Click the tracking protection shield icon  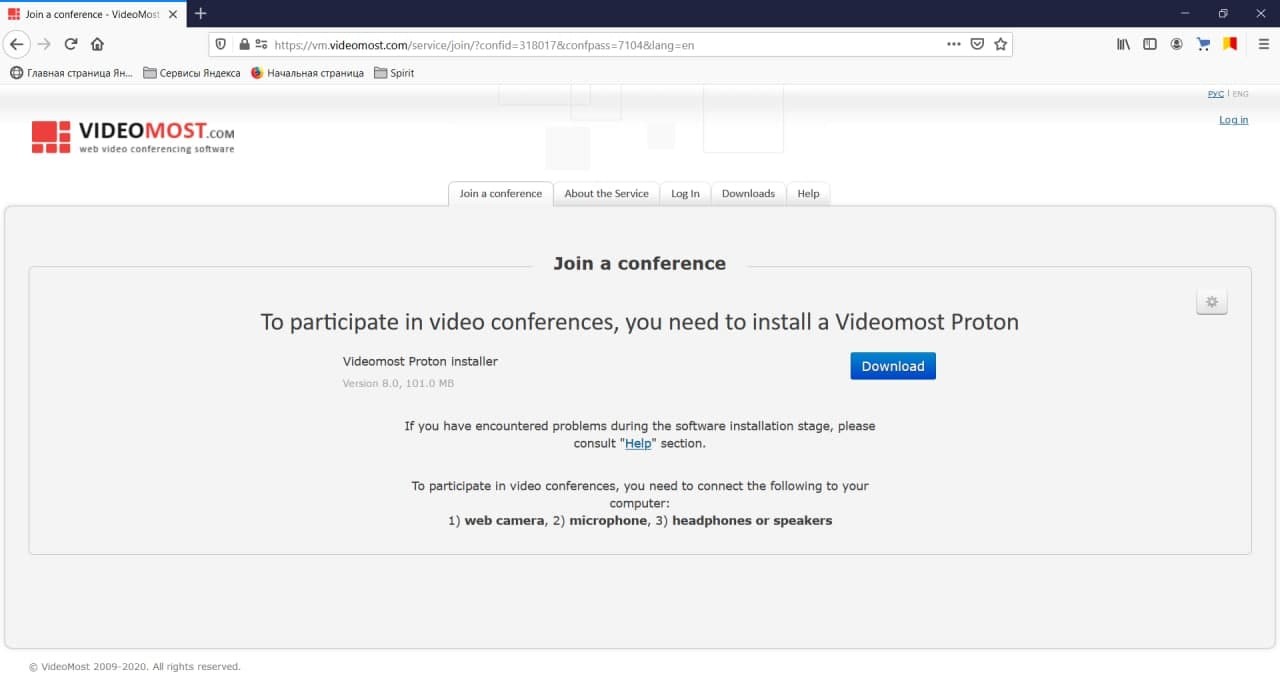click(222, 44)
